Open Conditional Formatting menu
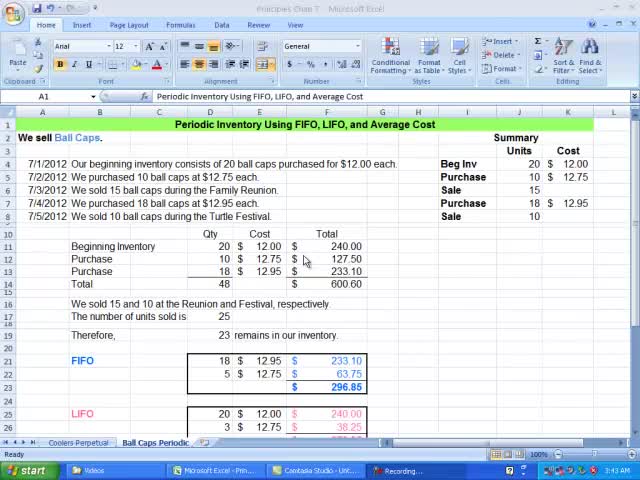 (x=390, y=56)
